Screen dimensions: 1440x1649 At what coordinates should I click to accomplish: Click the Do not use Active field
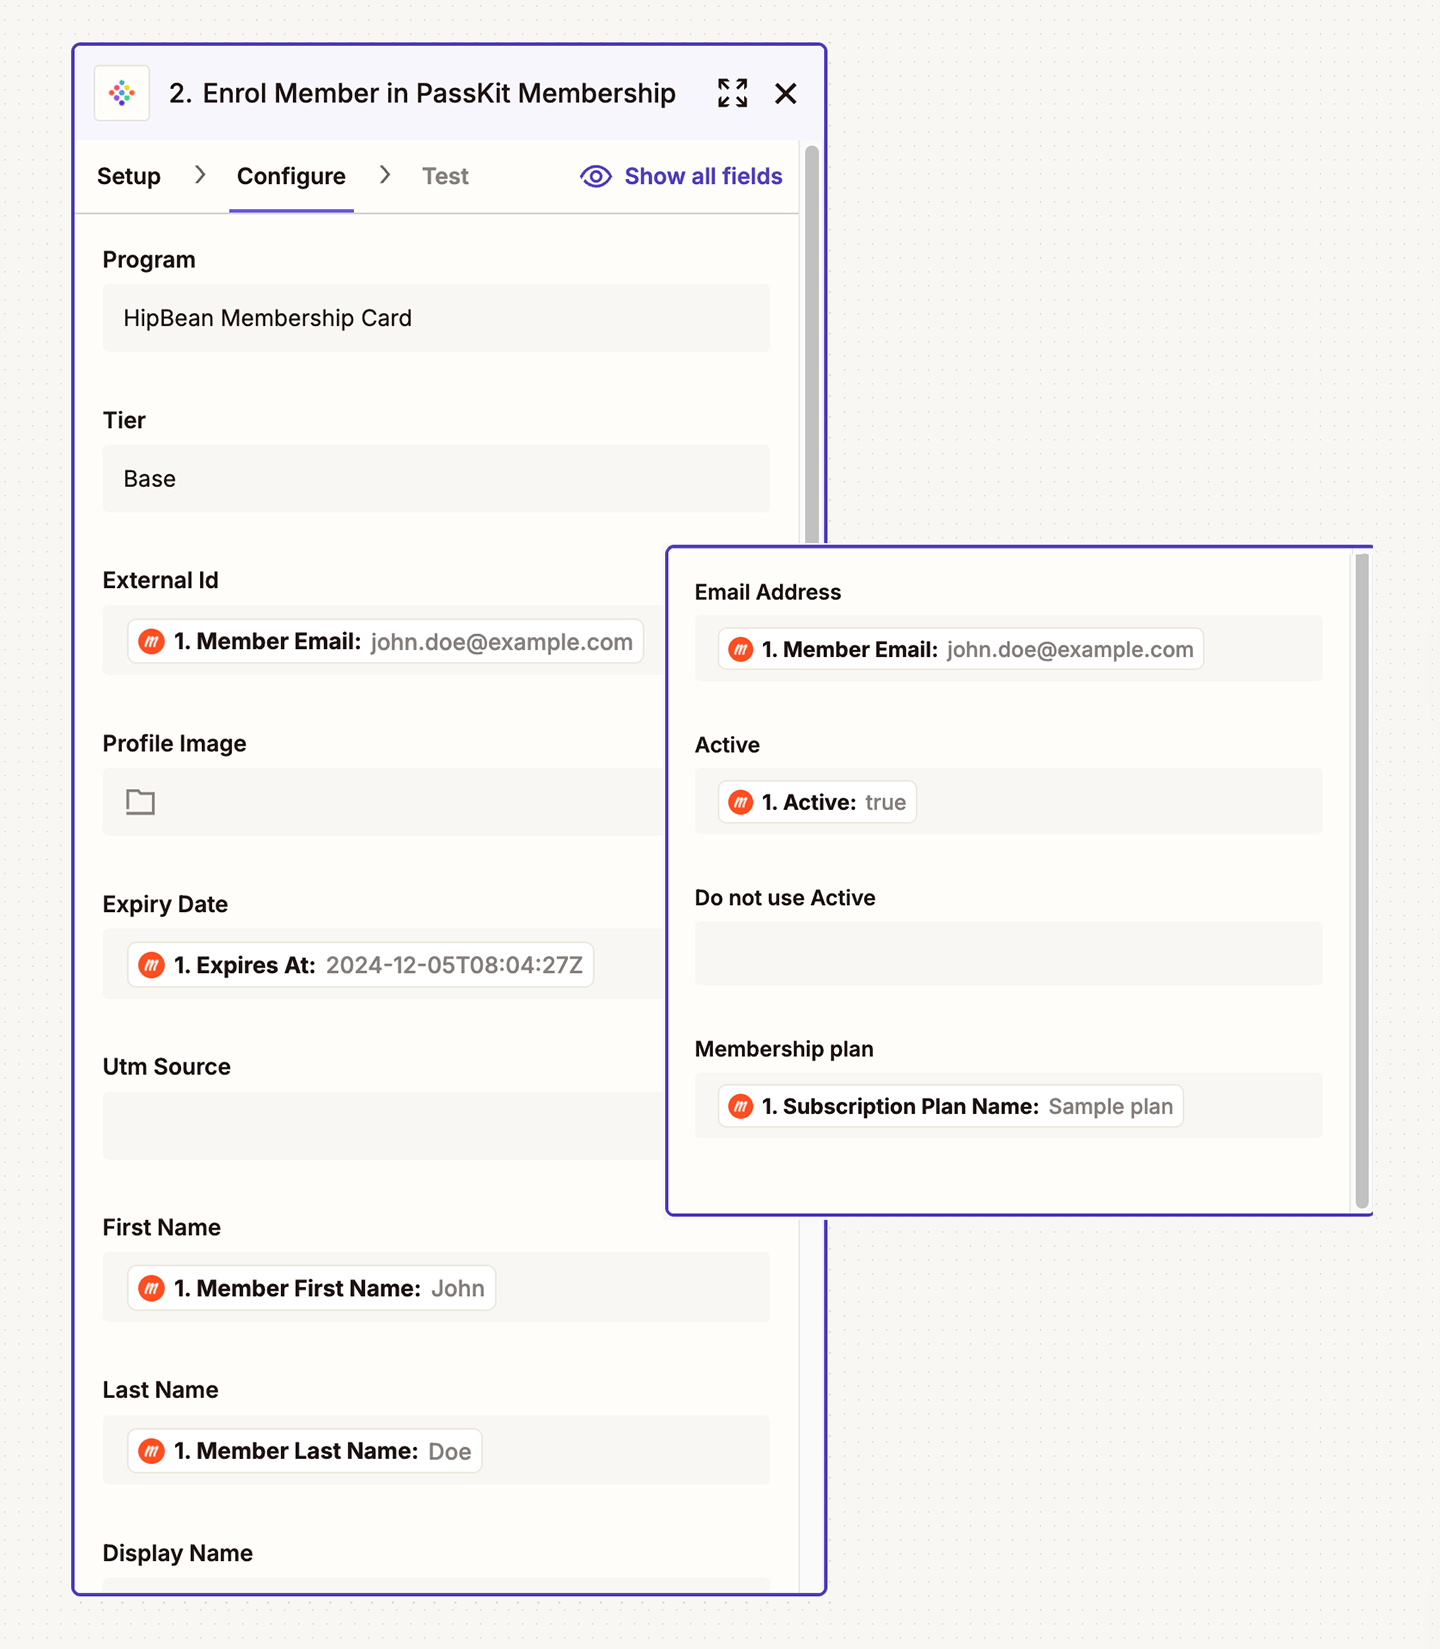(x=1008, y=954)
